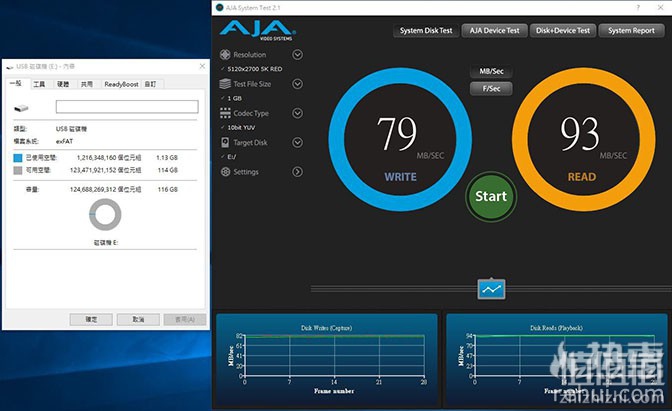Expand the Resolution dropdown
This screenshot has width=672, height=411.
(x=297, y=54)
